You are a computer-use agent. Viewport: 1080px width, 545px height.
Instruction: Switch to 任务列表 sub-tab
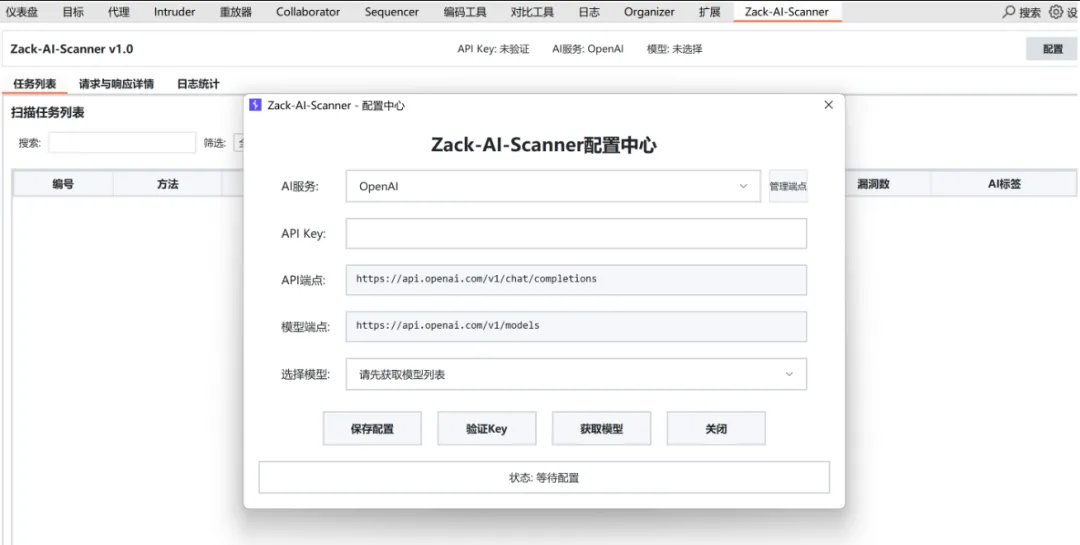click(34, 84)
